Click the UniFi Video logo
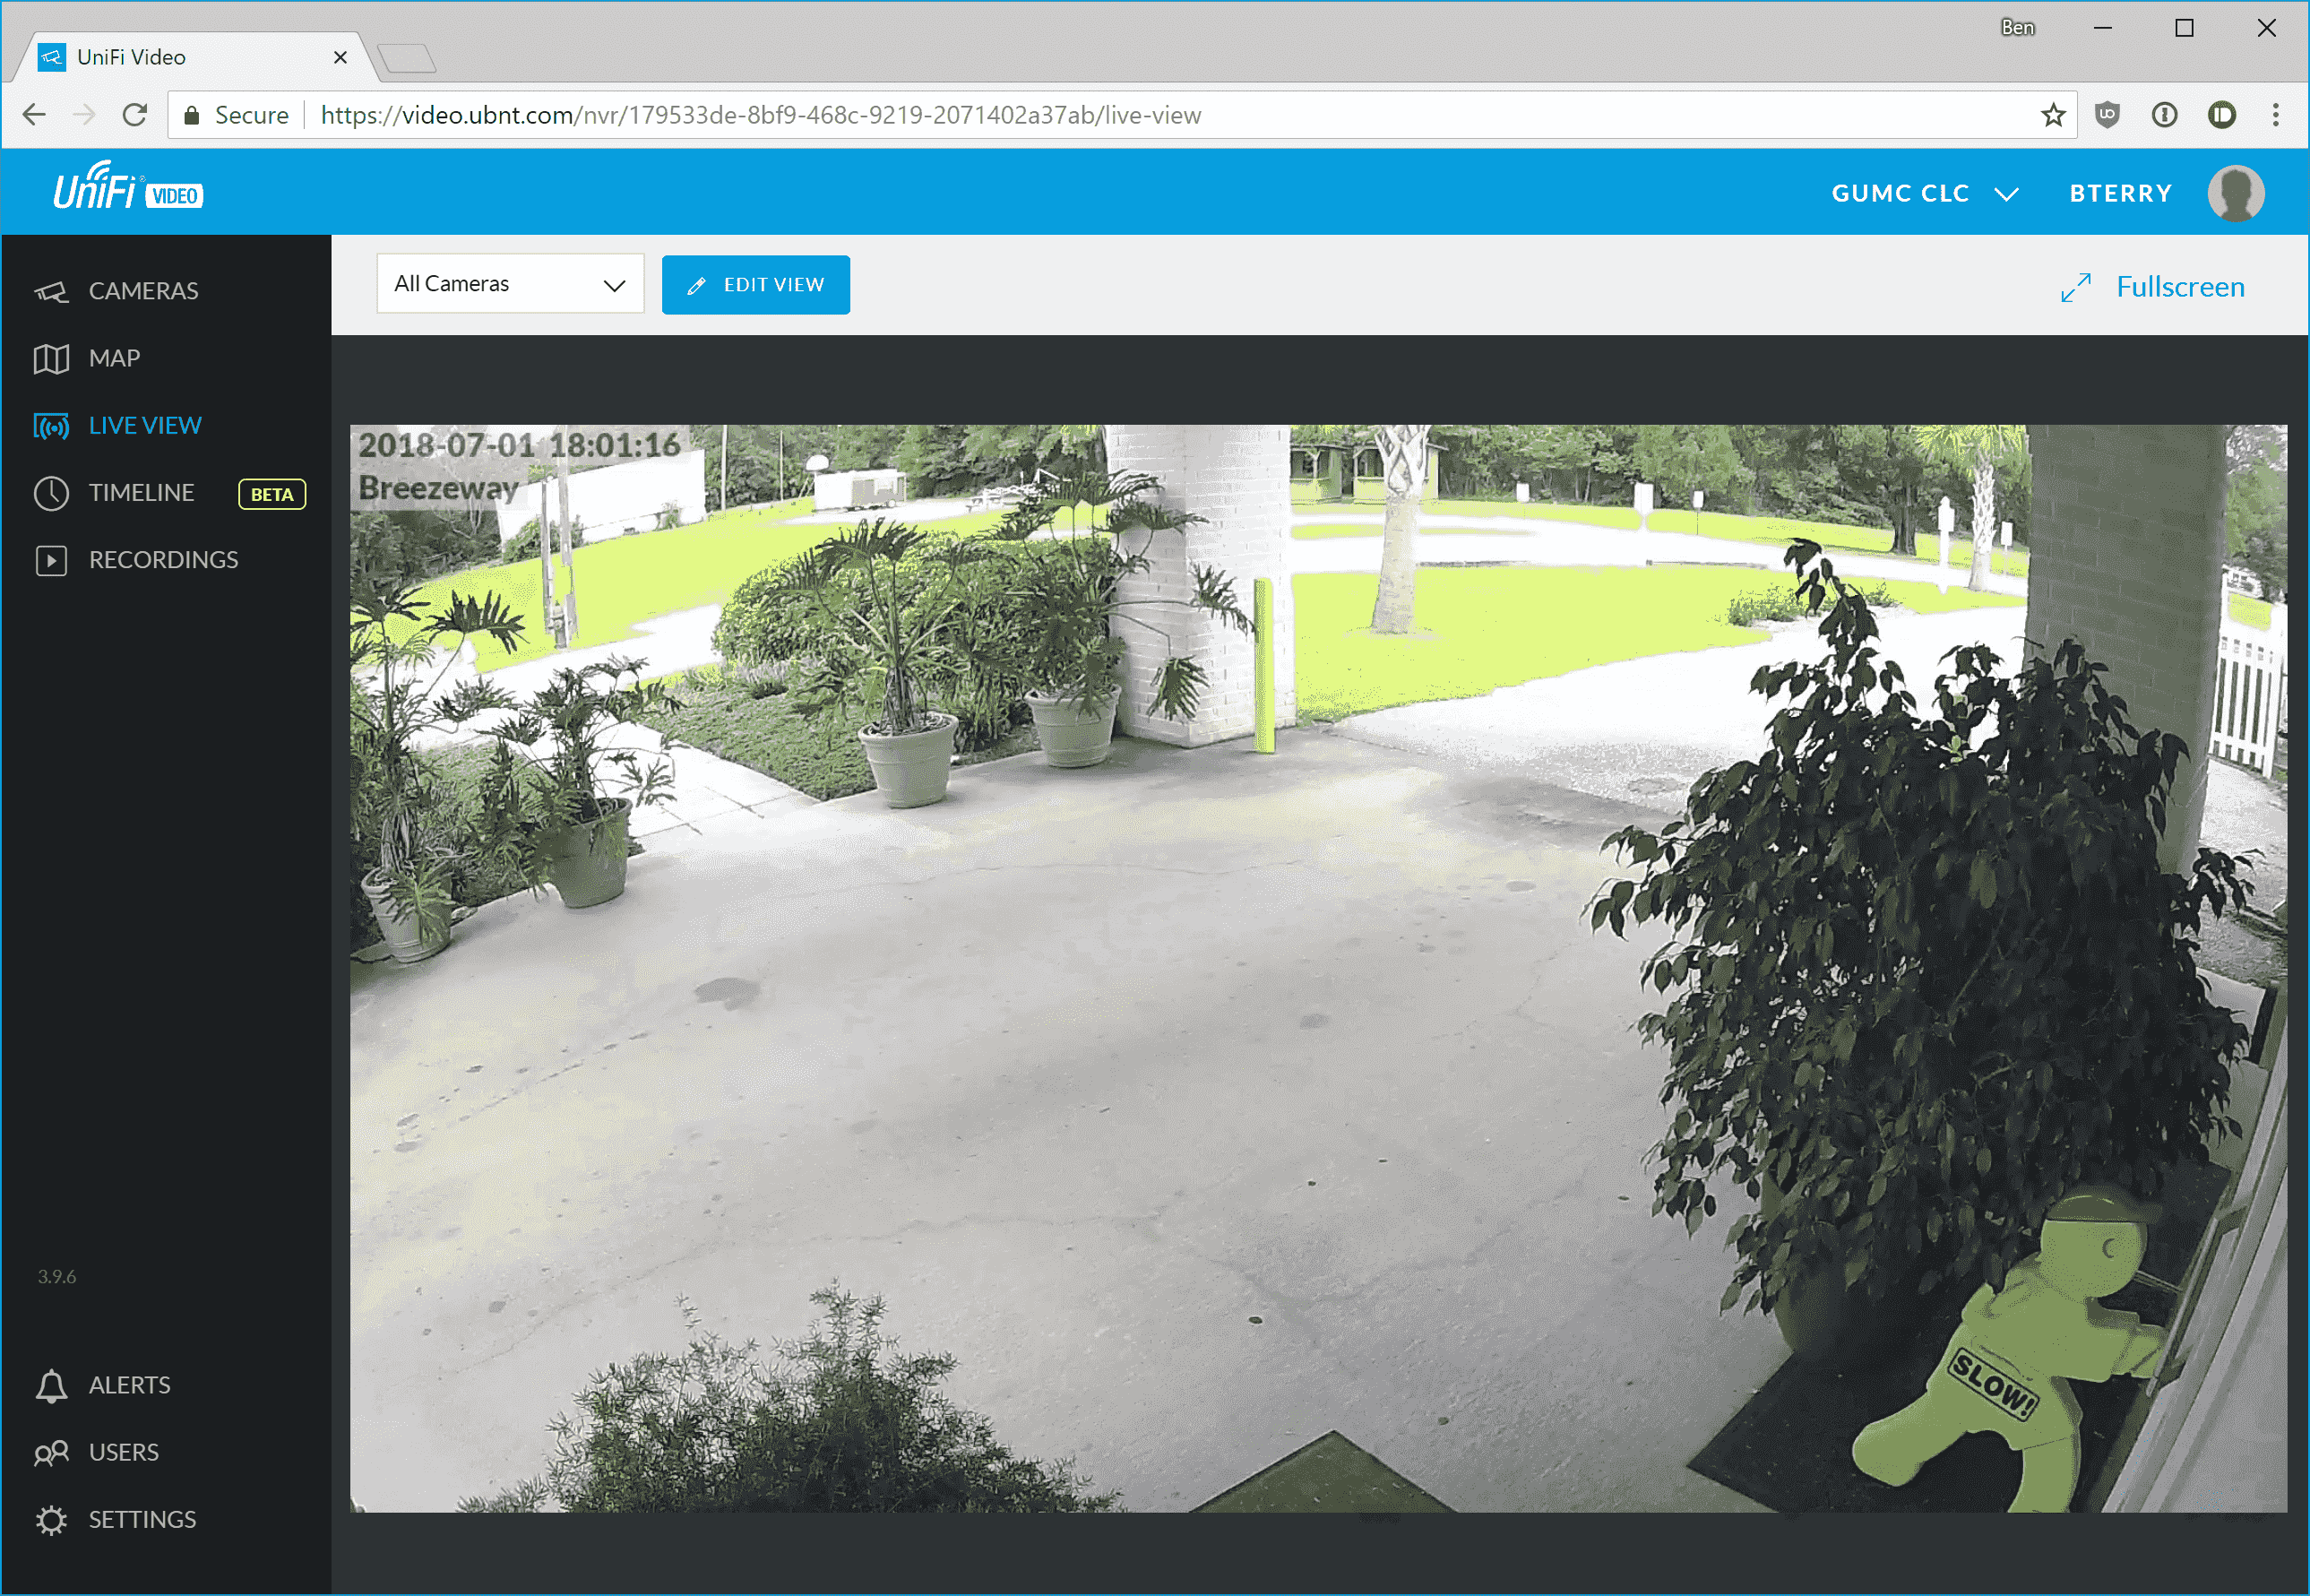This screenshot has height=1596, width=2310. click(x=123, y=192)
